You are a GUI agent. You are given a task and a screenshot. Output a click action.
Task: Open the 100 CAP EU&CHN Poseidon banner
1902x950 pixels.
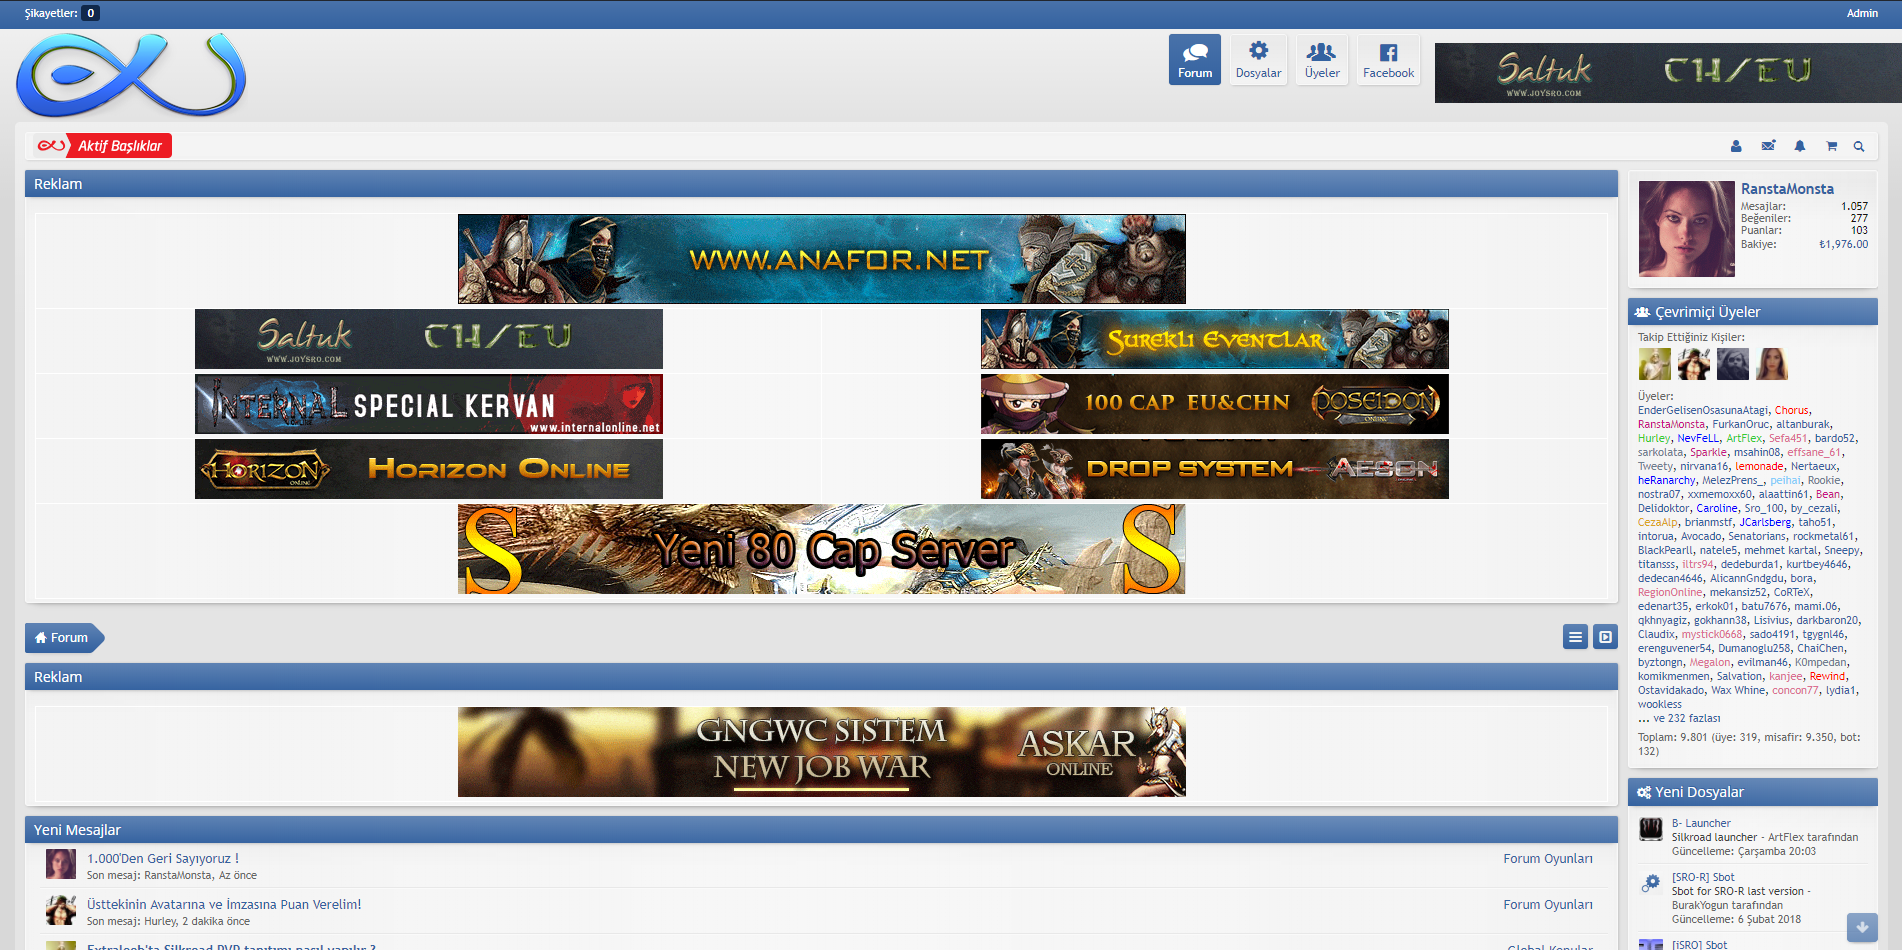(x=1215, y=404)
